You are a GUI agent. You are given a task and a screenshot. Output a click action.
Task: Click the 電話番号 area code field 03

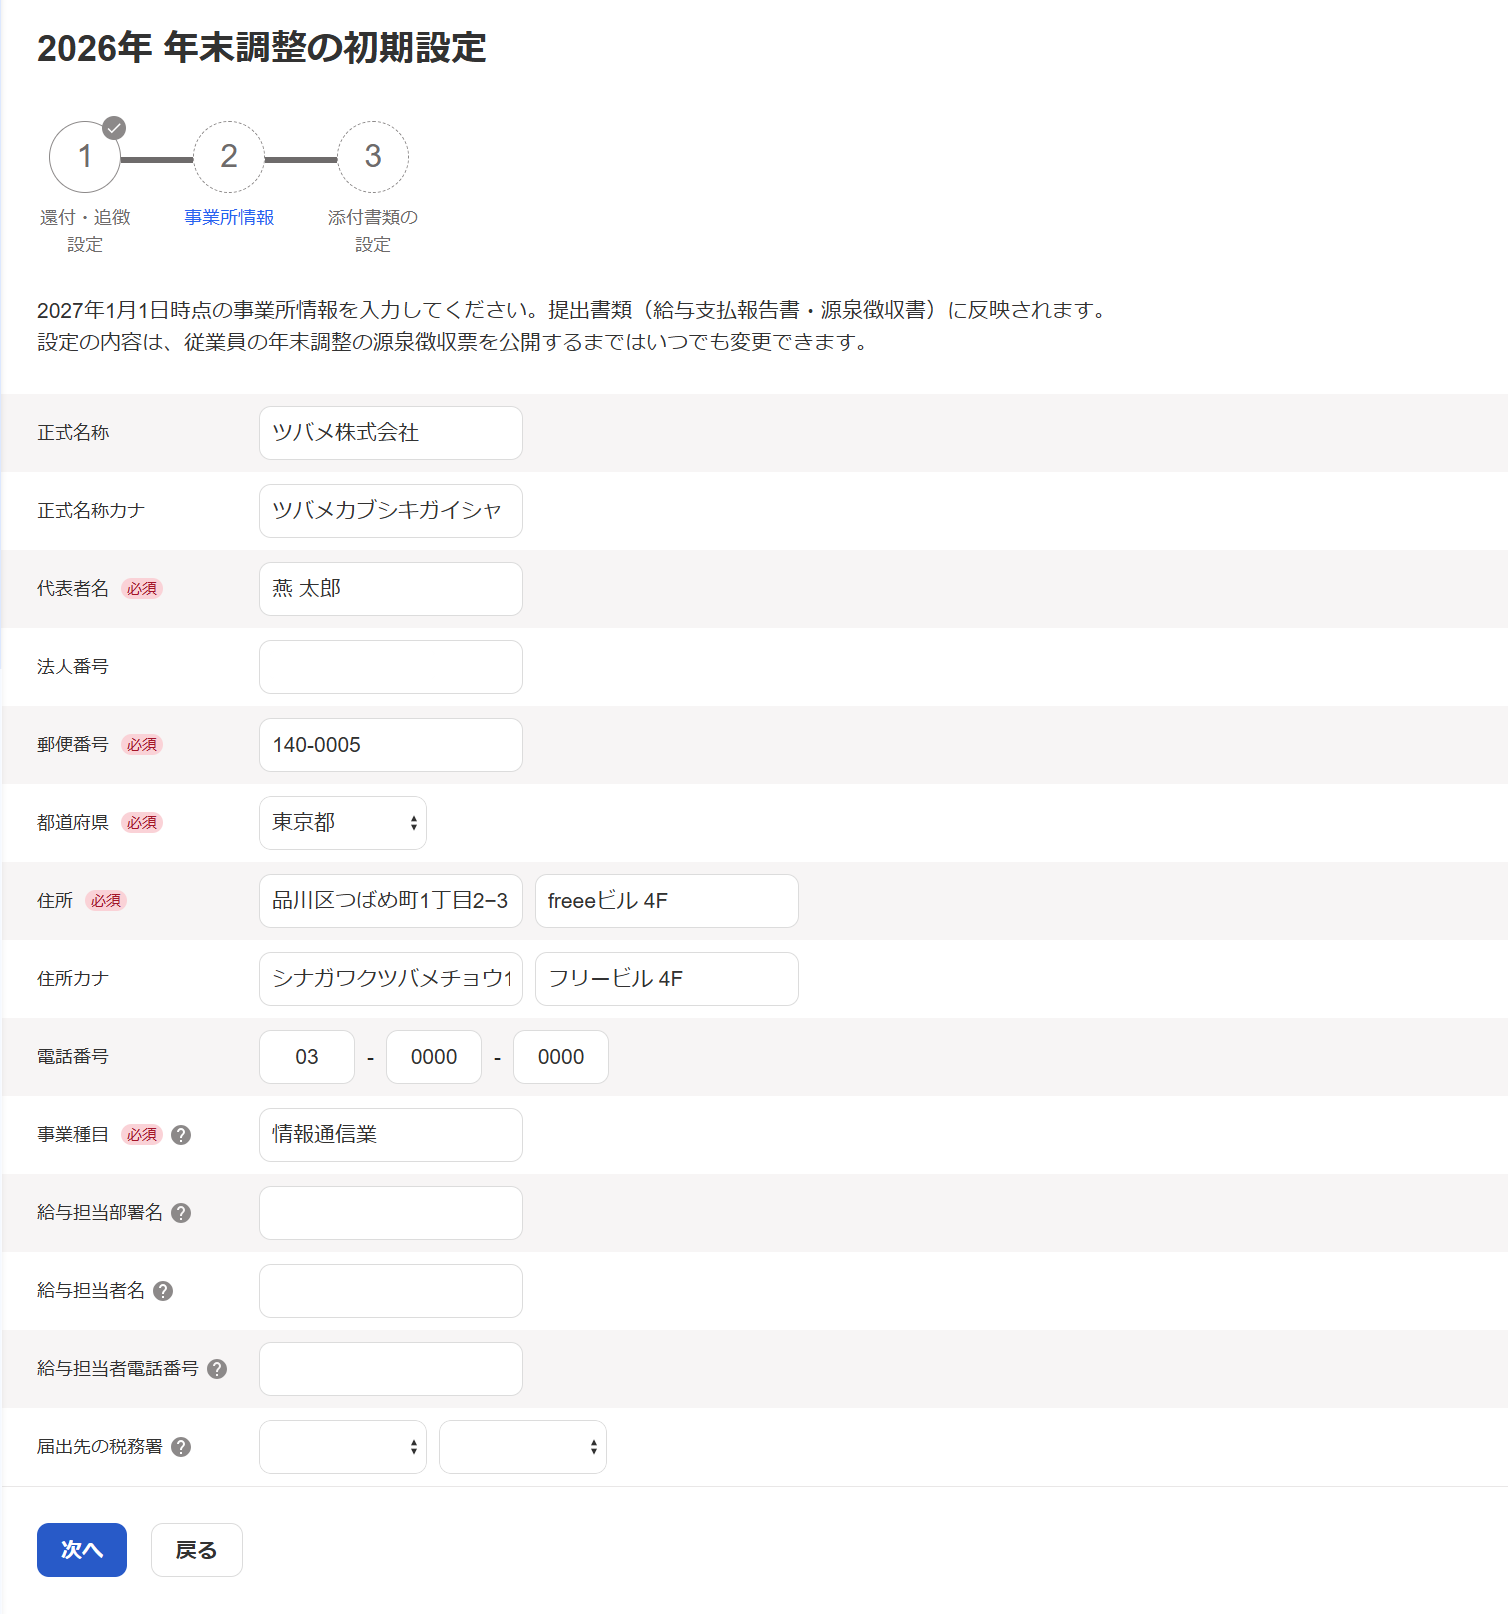click(307, 1057)
